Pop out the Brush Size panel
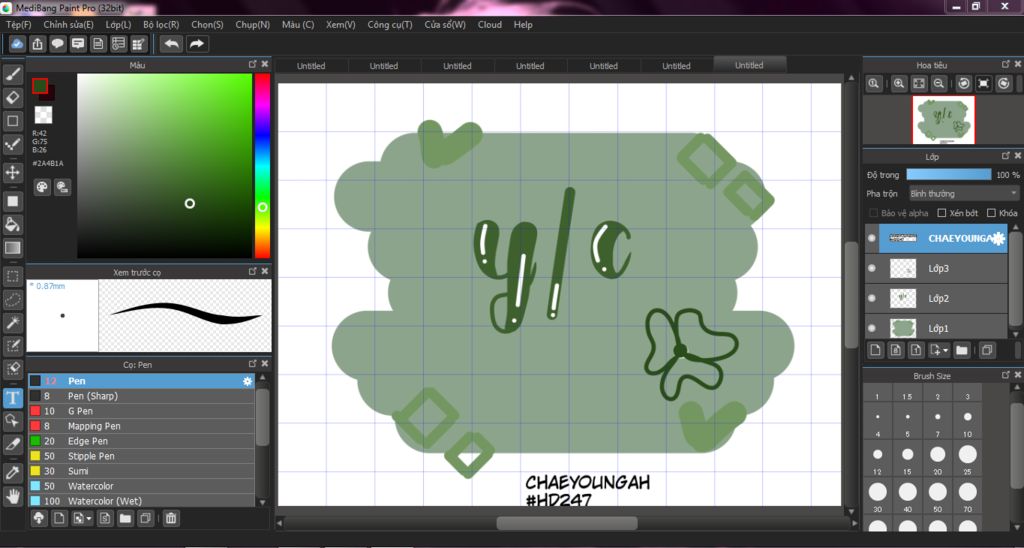Viewport: 1024px width, 548px height. (x=1006, y=376)
